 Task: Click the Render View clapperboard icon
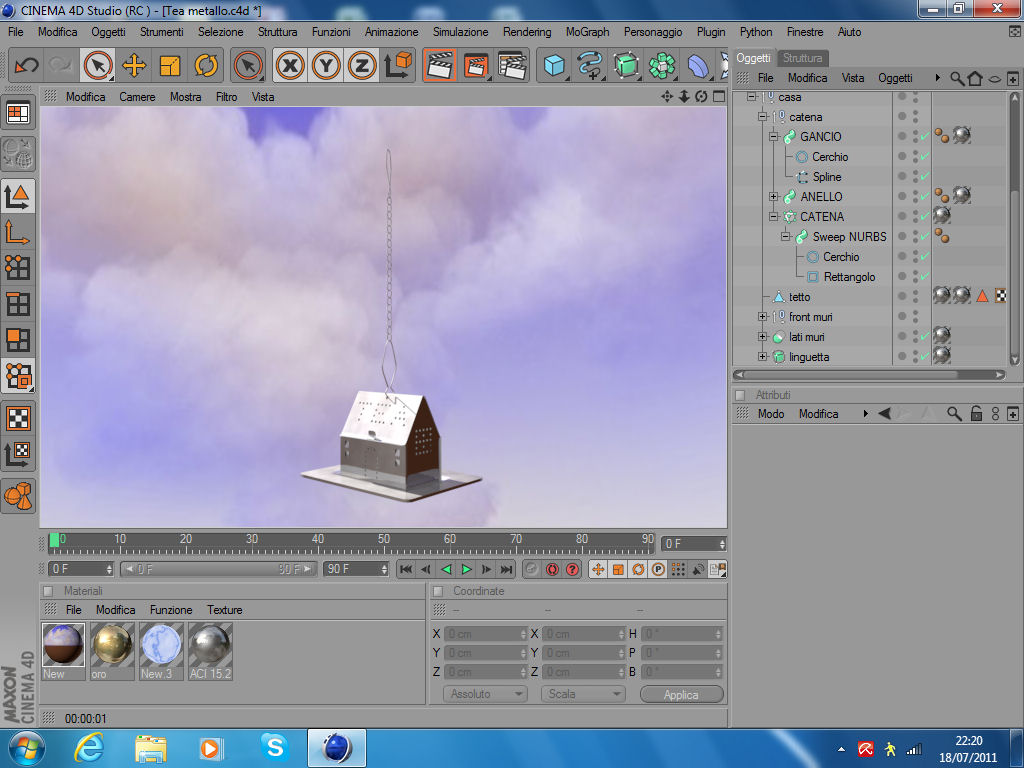(x=439, y=66)
